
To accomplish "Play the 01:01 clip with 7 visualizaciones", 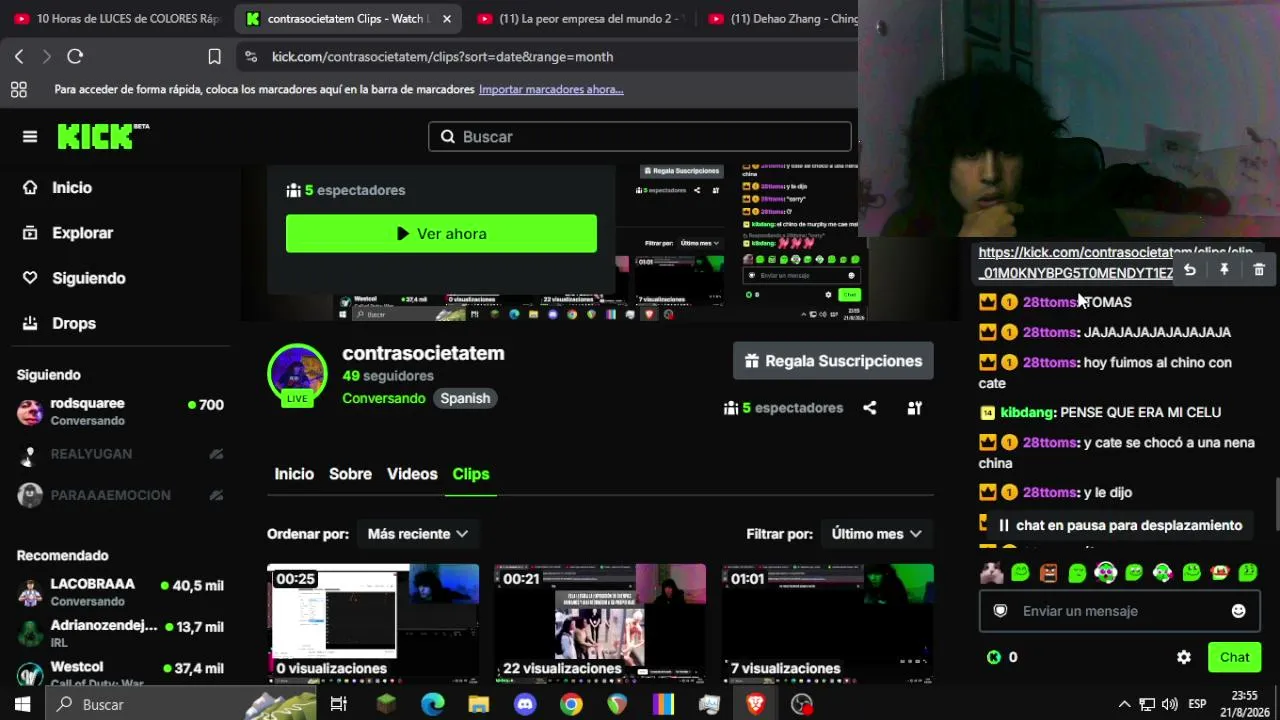I will tap(828, 623).
